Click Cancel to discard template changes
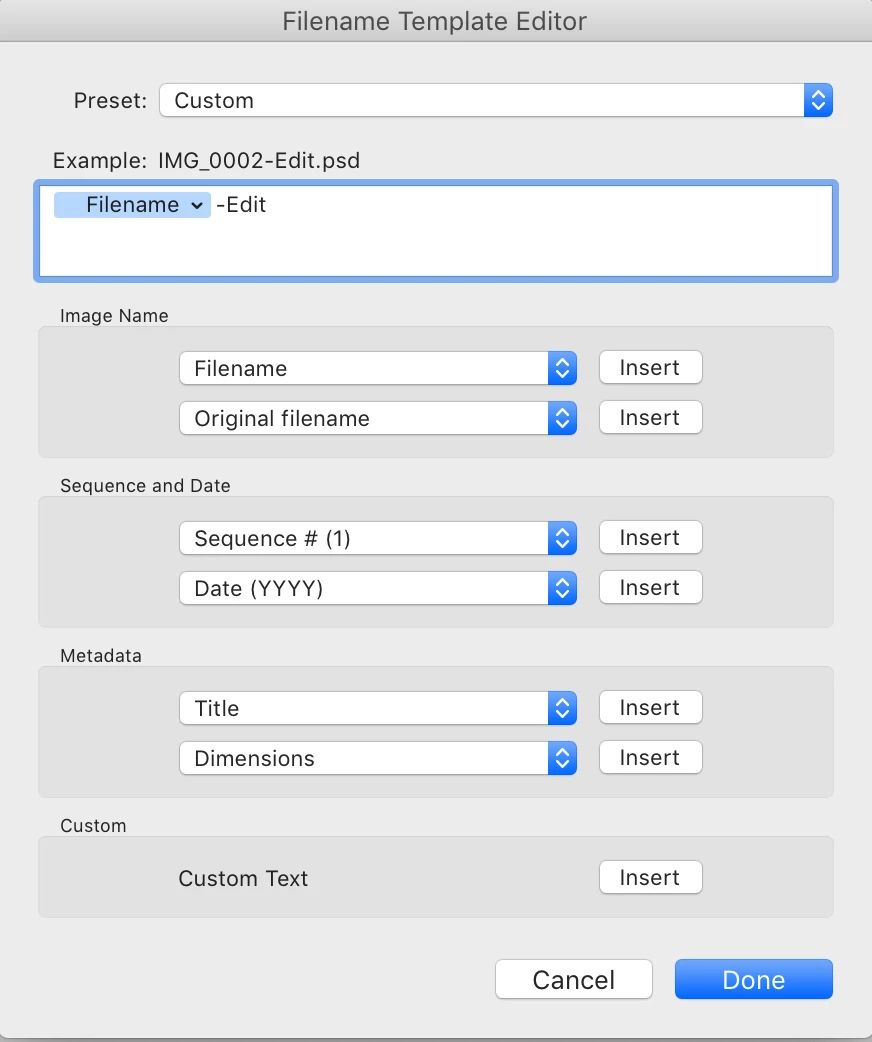The height and width of the screenshot is (1042, 872). pyautogui.click(x=574, y=980)
